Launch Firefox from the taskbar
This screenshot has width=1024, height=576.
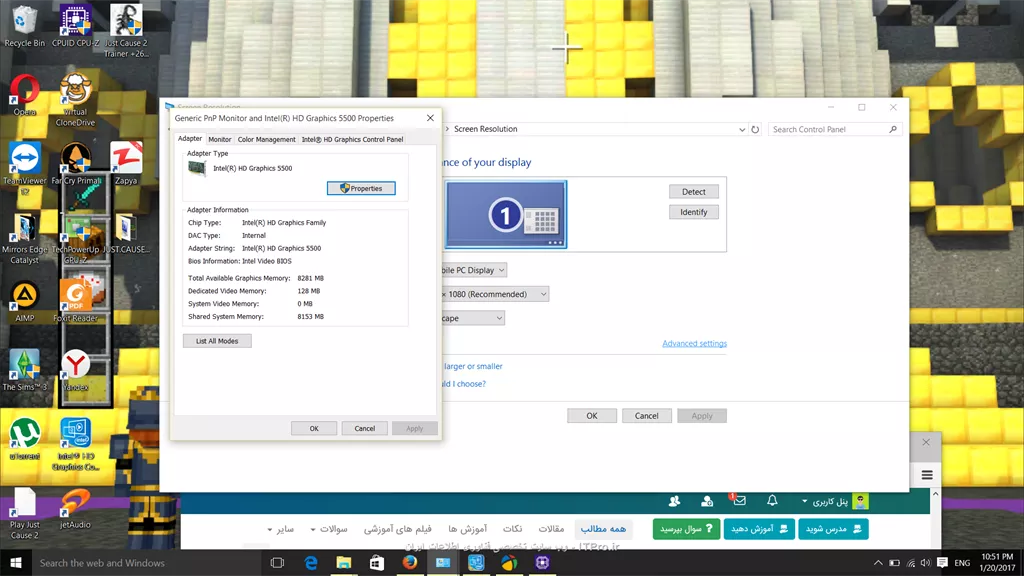409,562
